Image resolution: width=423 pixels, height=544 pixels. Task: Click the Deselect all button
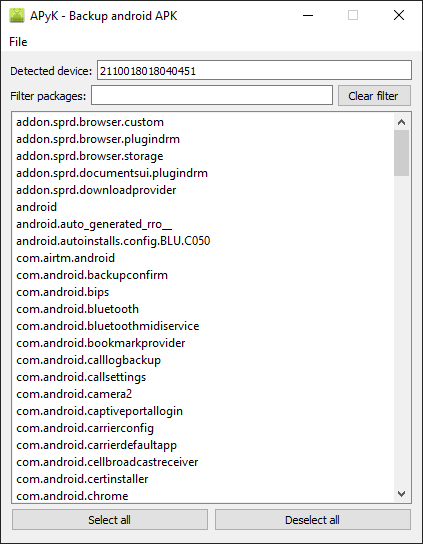[313, 519]
